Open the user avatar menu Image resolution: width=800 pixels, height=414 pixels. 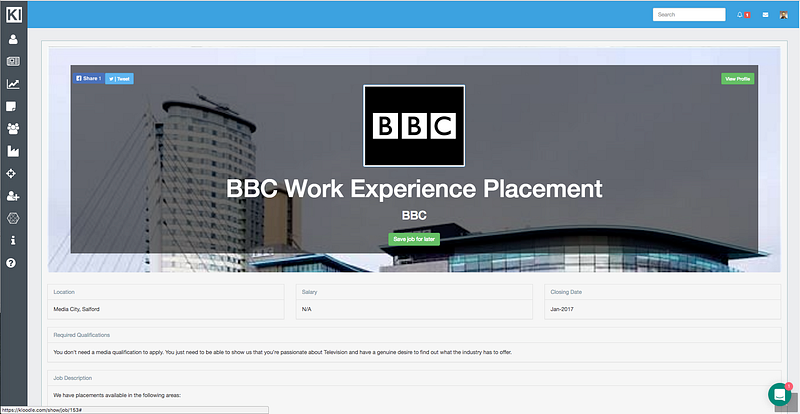click(784, 15)
